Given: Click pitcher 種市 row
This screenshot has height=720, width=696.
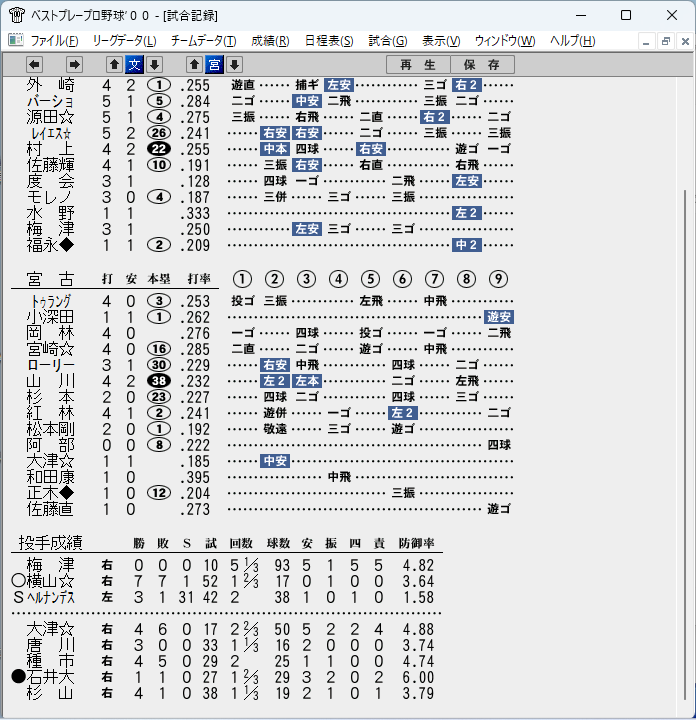Looking at the screenshot, I should click(230, 661).
